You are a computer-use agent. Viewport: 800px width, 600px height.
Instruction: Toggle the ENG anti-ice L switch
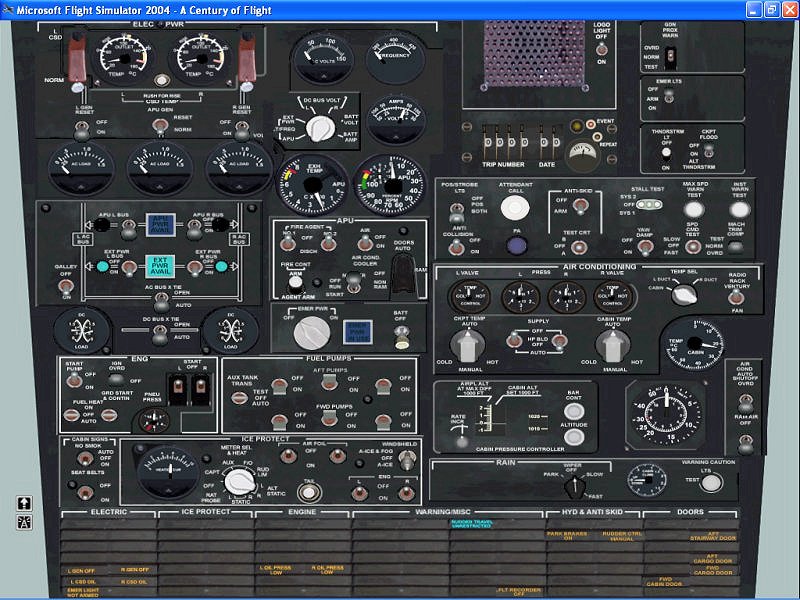(359, 493)
